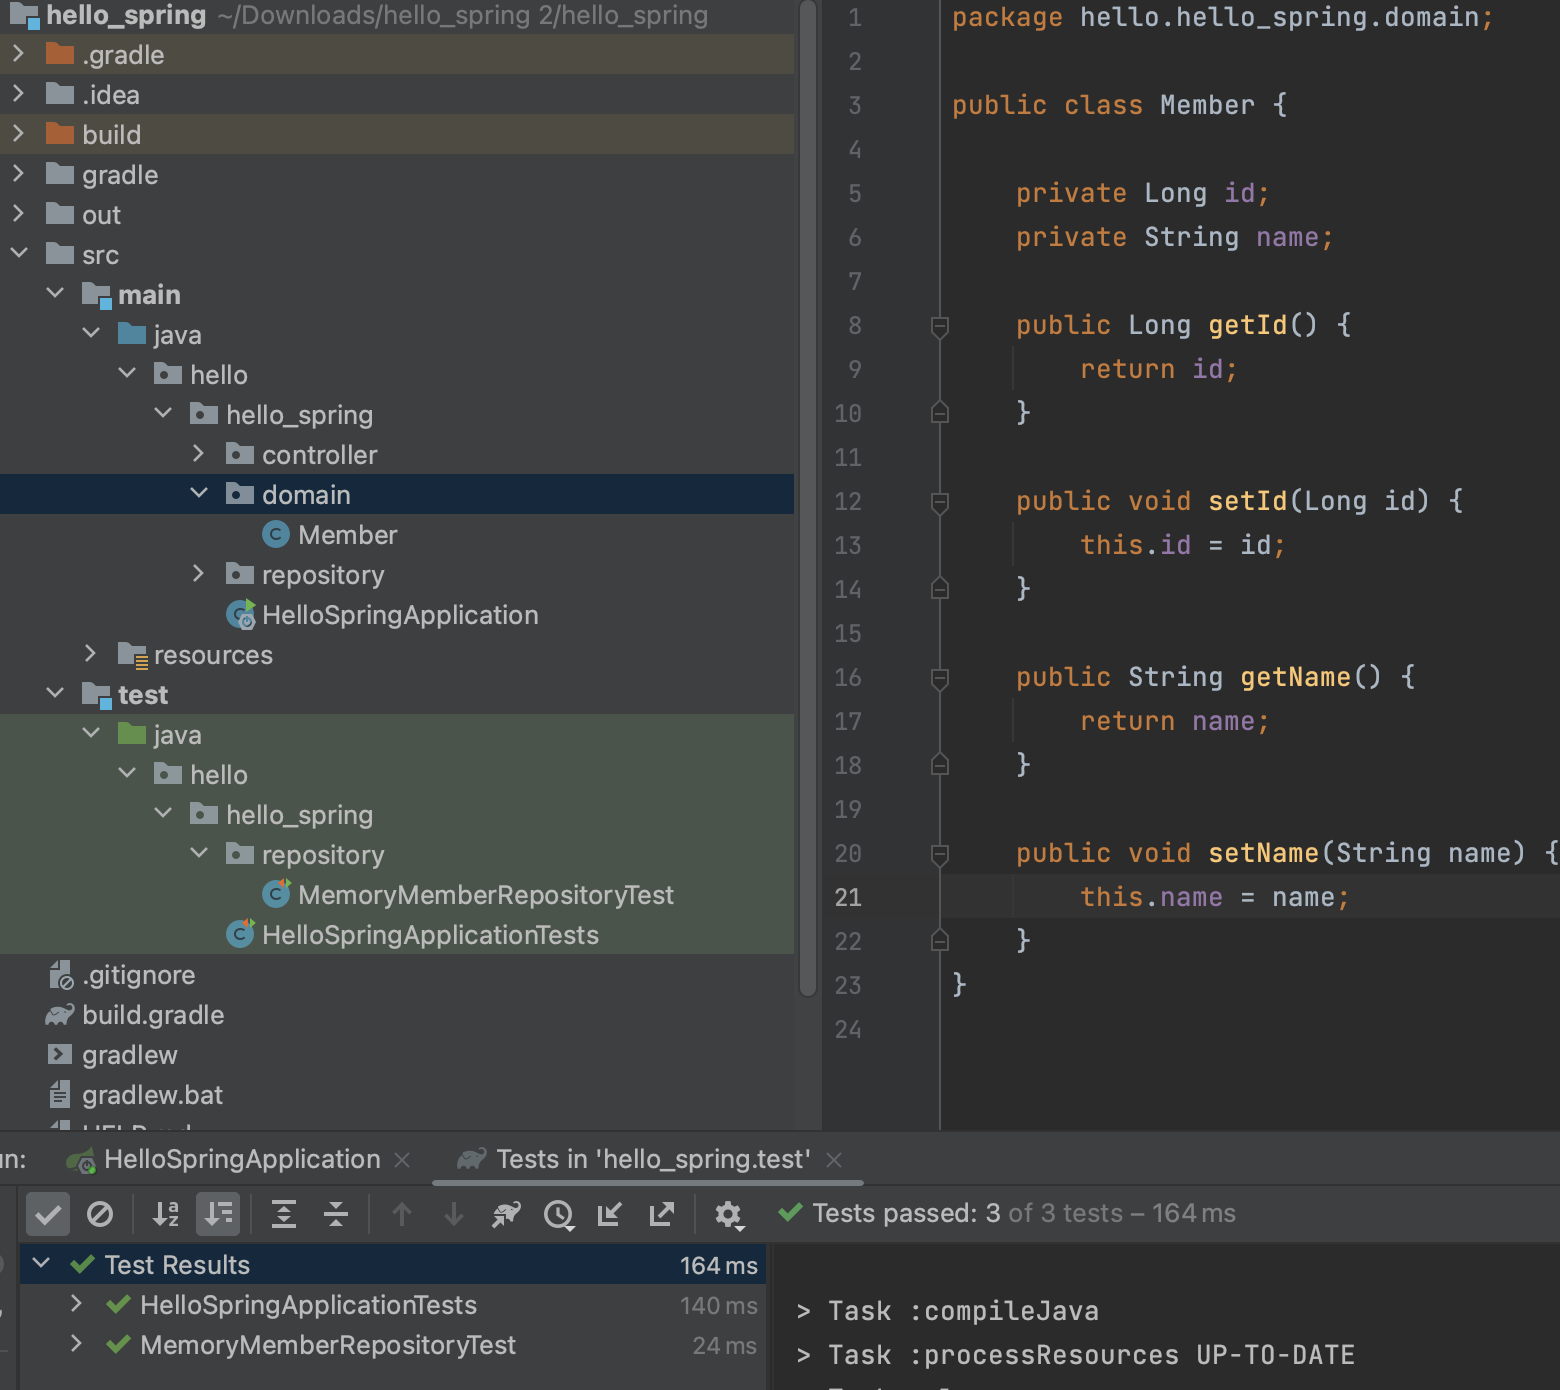
Task: Click fold end marker on line 10
Action: coord(940,412)
